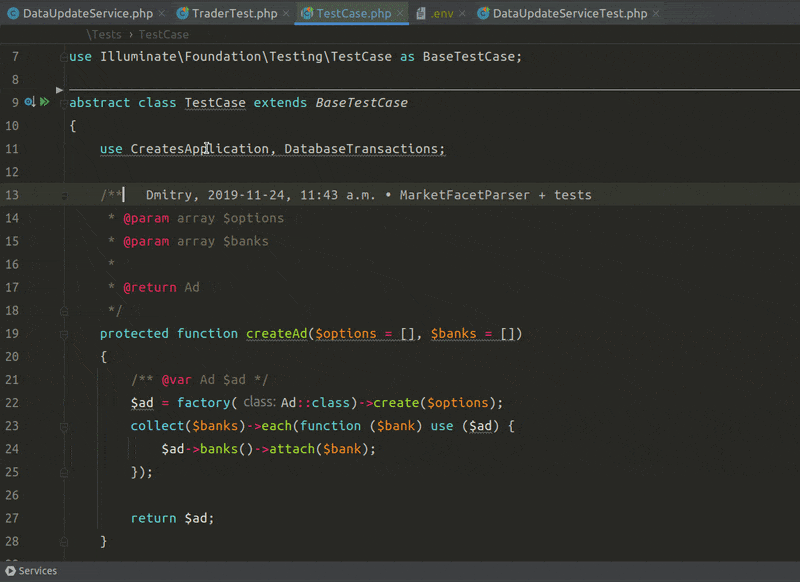Screen dimensions: 800x582
Task: Click the overridden method gutter icon on line 9
Action: 29,102
